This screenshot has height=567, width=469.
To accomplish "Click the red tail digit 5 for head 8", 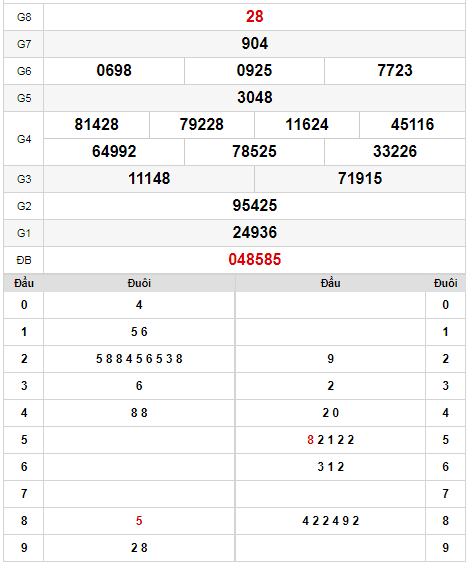I will [139, 521].
